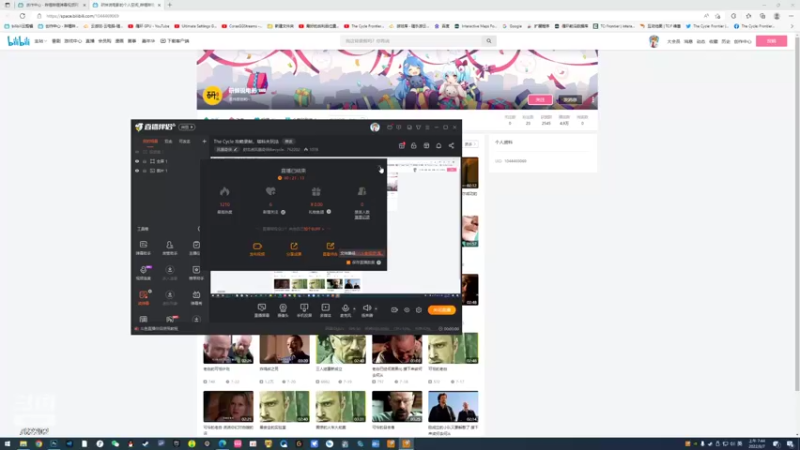Reload the page with the browser refresh button
The image size is (800, 450).
22,16
